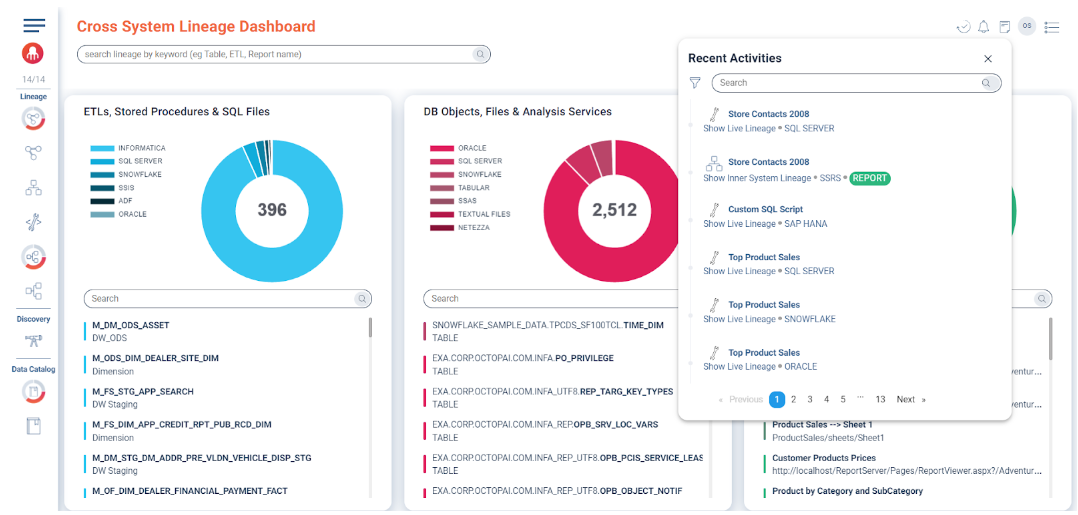Open the recent activities clock icon

[963, 27]
